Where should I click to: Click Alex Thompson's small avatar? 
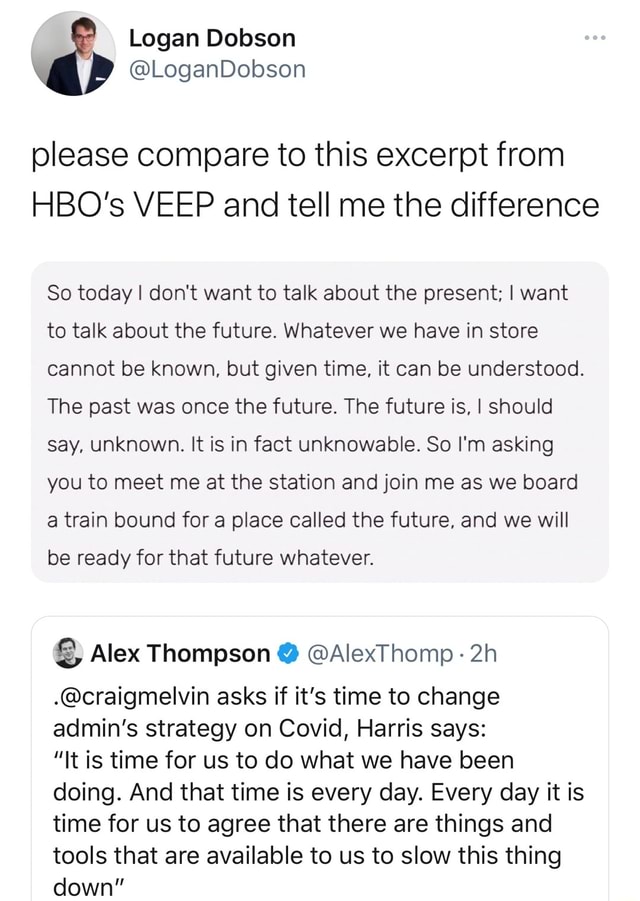(67, 653)
